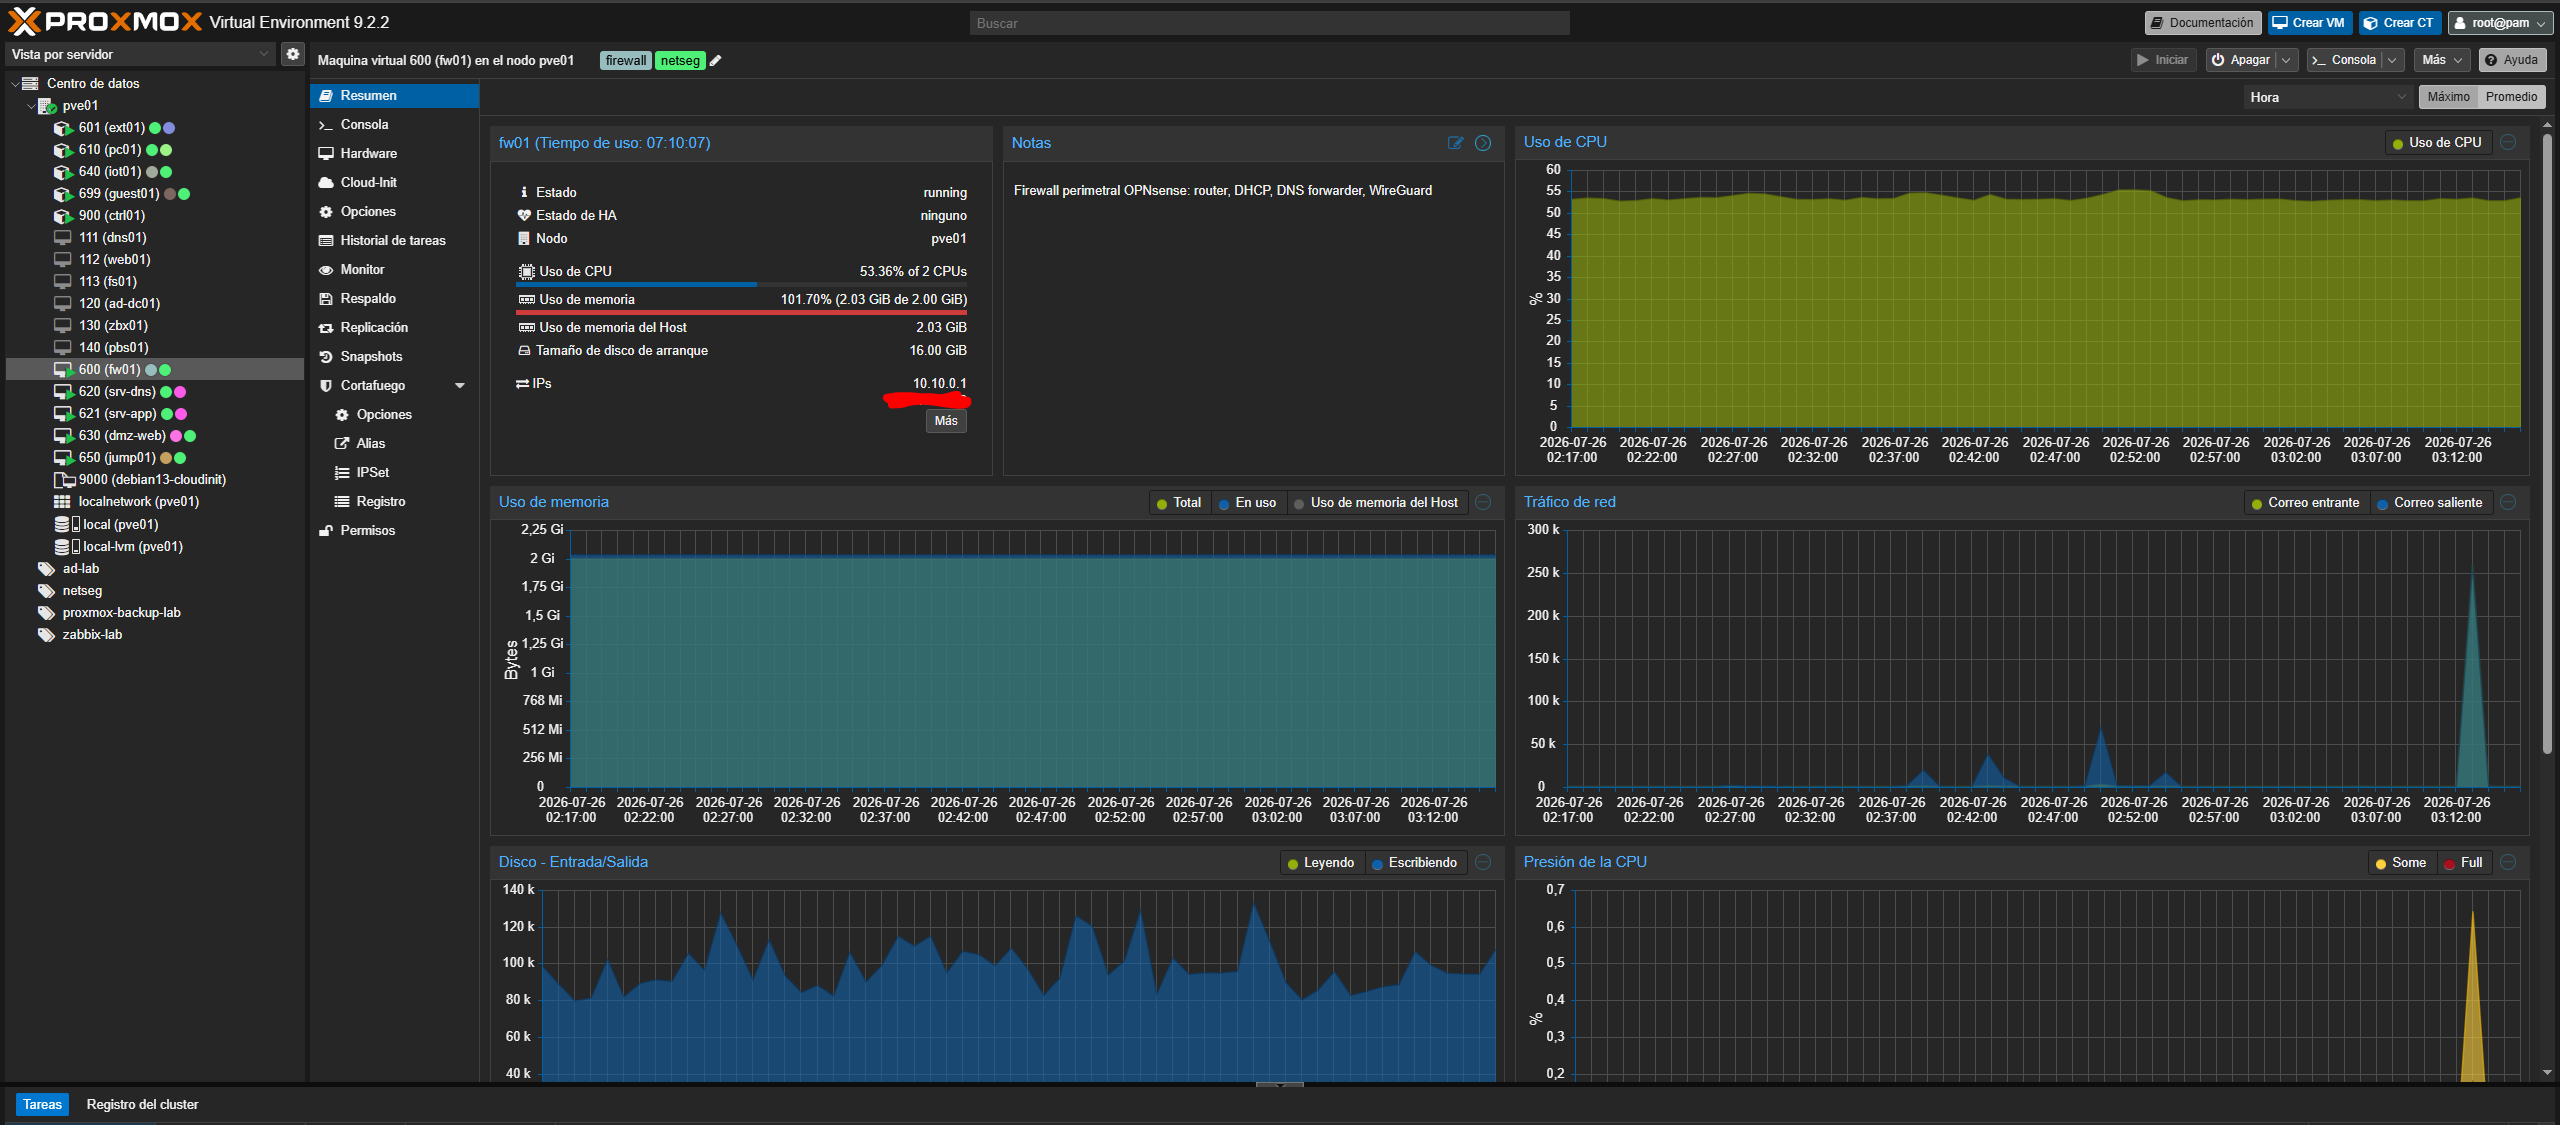Open Monitor section
The height and width of the screenshot is (1125, 2560).
pyautogui.click(x=394, y=269)
